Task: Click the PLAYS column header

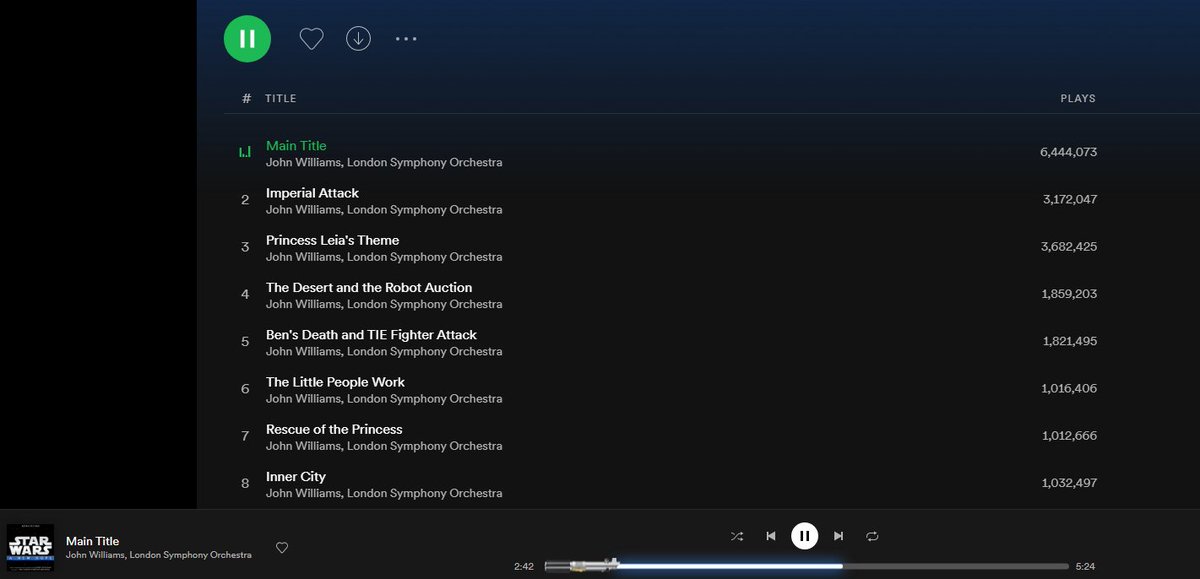Action: pyautogui.click(x=1078, y=99)
